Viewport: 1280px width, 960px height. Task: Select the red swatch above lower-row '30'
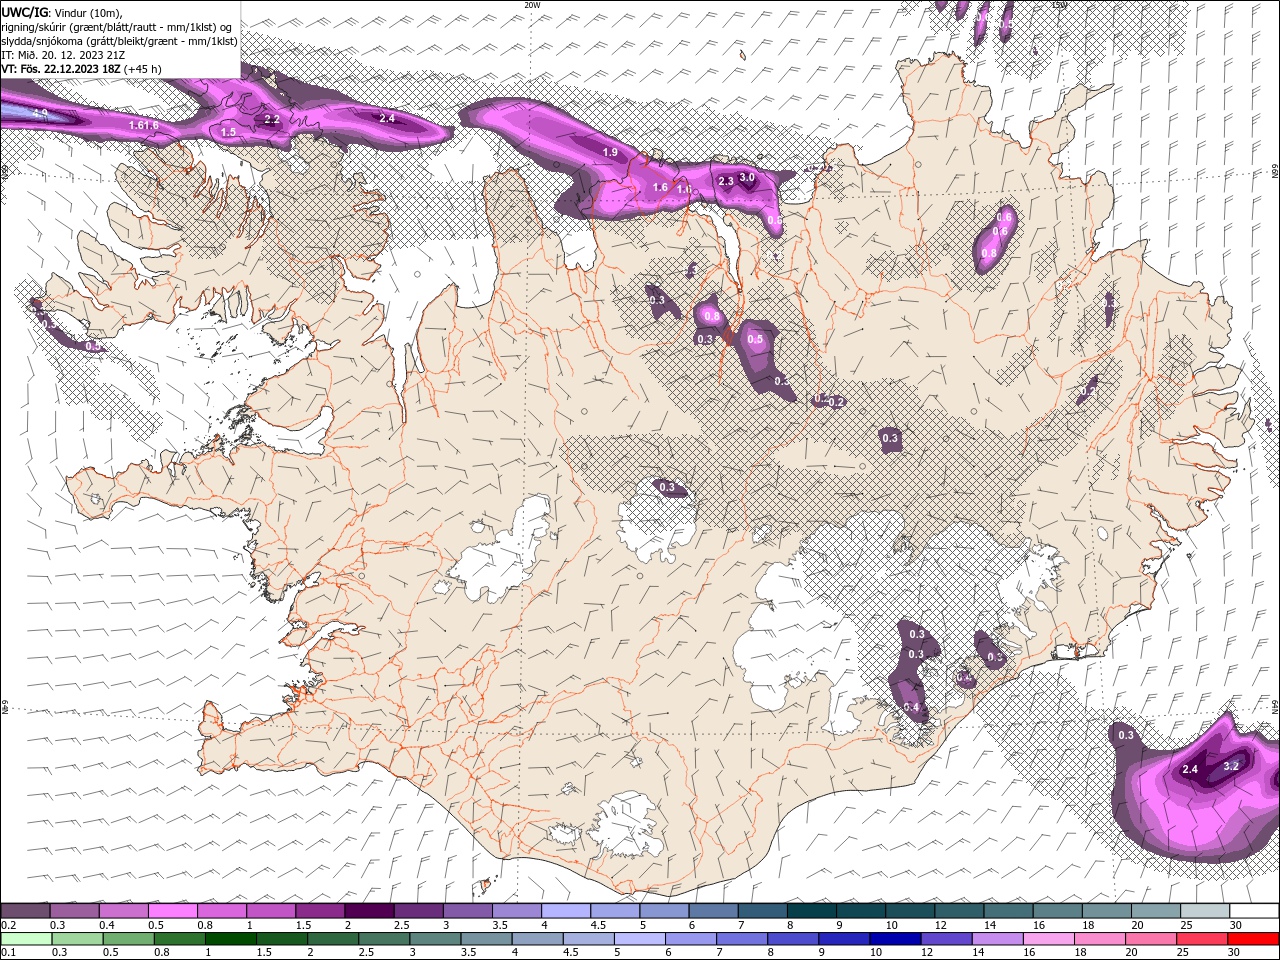coord(1253,939)
